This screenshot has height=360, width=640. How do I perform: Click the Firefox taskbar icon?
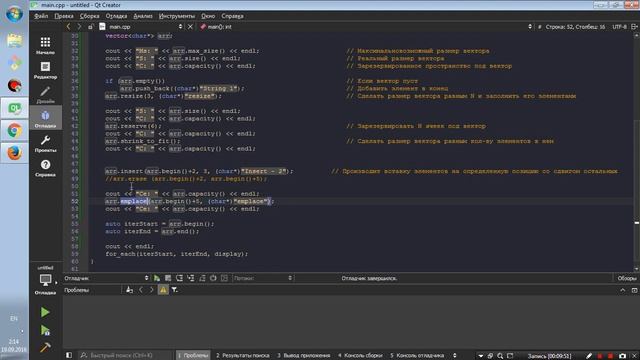pos(15,153)
